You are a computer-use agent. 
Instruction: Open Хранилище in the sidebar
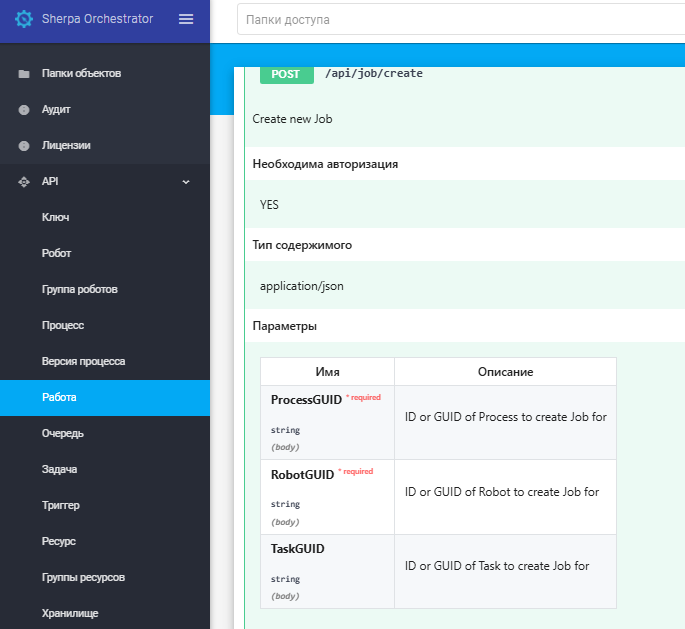[x=70, y=613]
